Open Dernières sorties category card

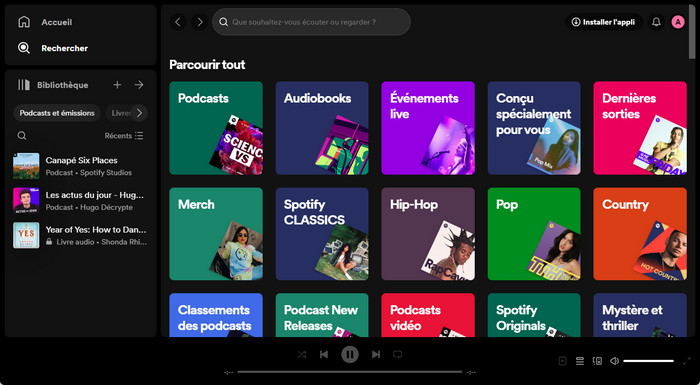(x=640, y=128)
